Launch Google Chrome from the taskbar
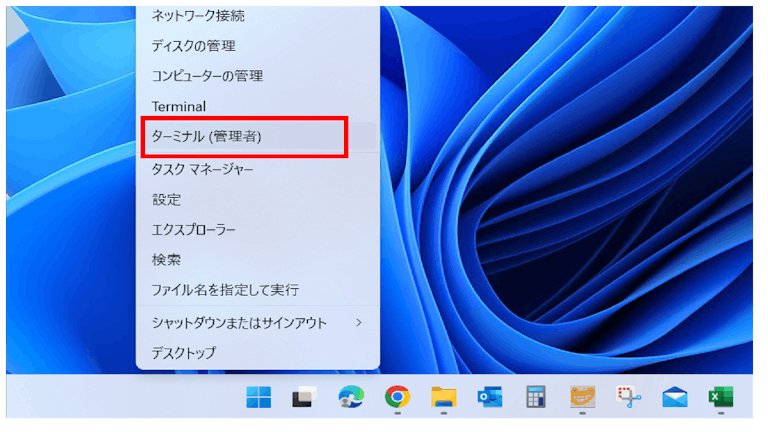768x432 pixels. [397, 397]
